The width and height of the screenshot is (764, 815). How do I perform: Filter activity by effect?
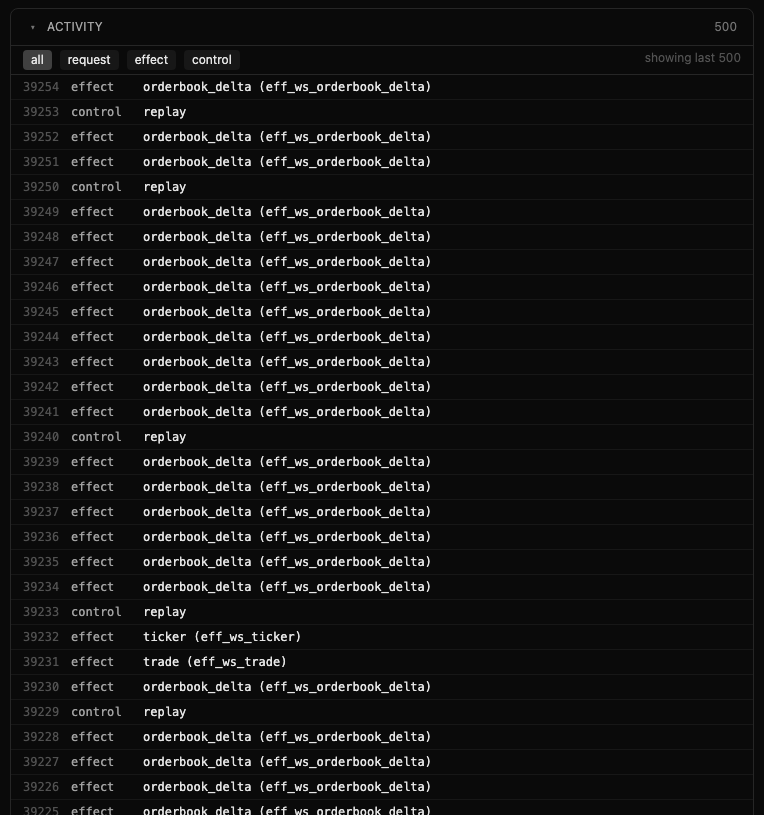[151, 60]
